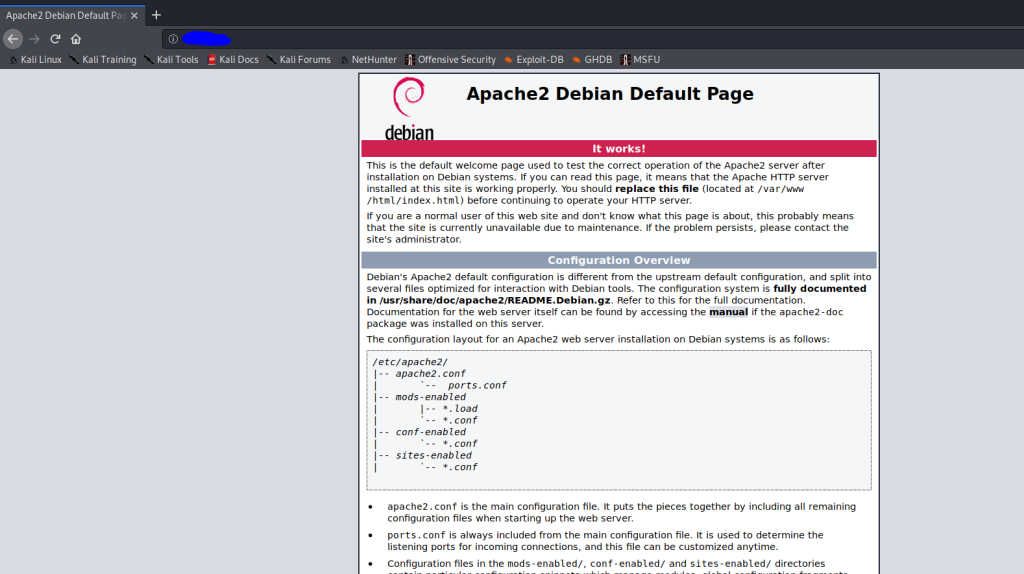Open the Kali Training bookmark

click(x=103, y=59)
